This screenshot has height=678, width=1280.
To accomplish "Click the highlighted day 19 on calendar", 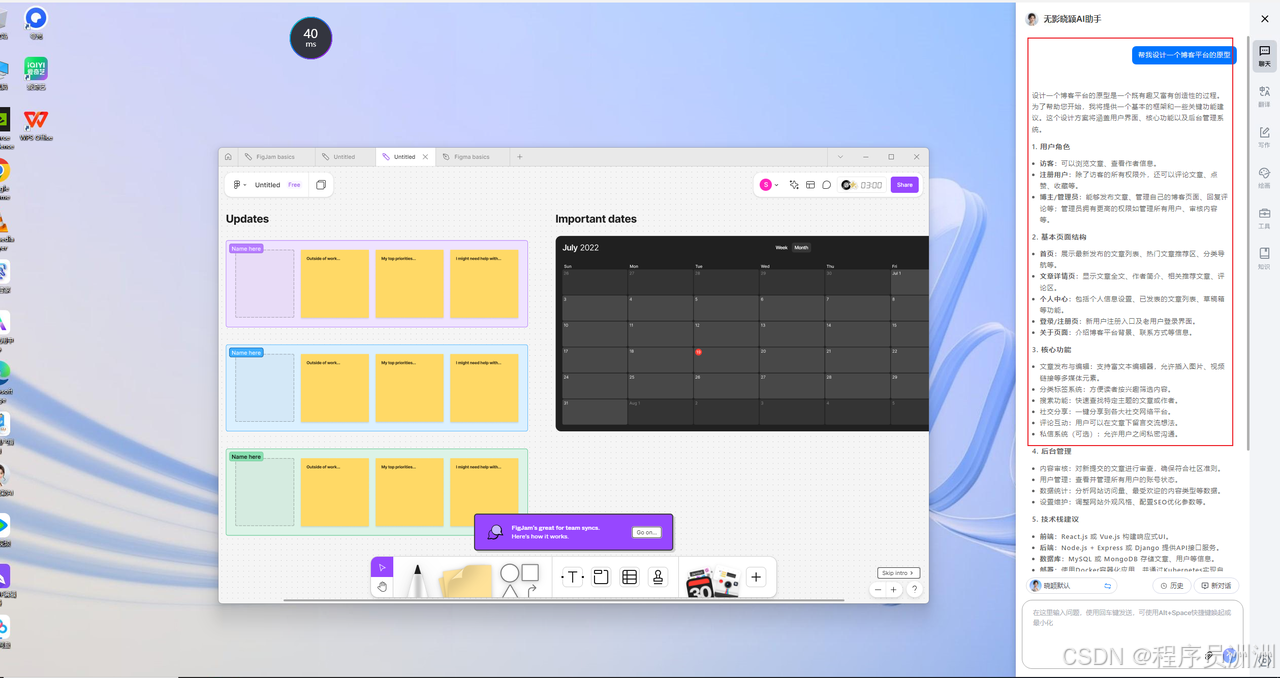I will (698, 352).
